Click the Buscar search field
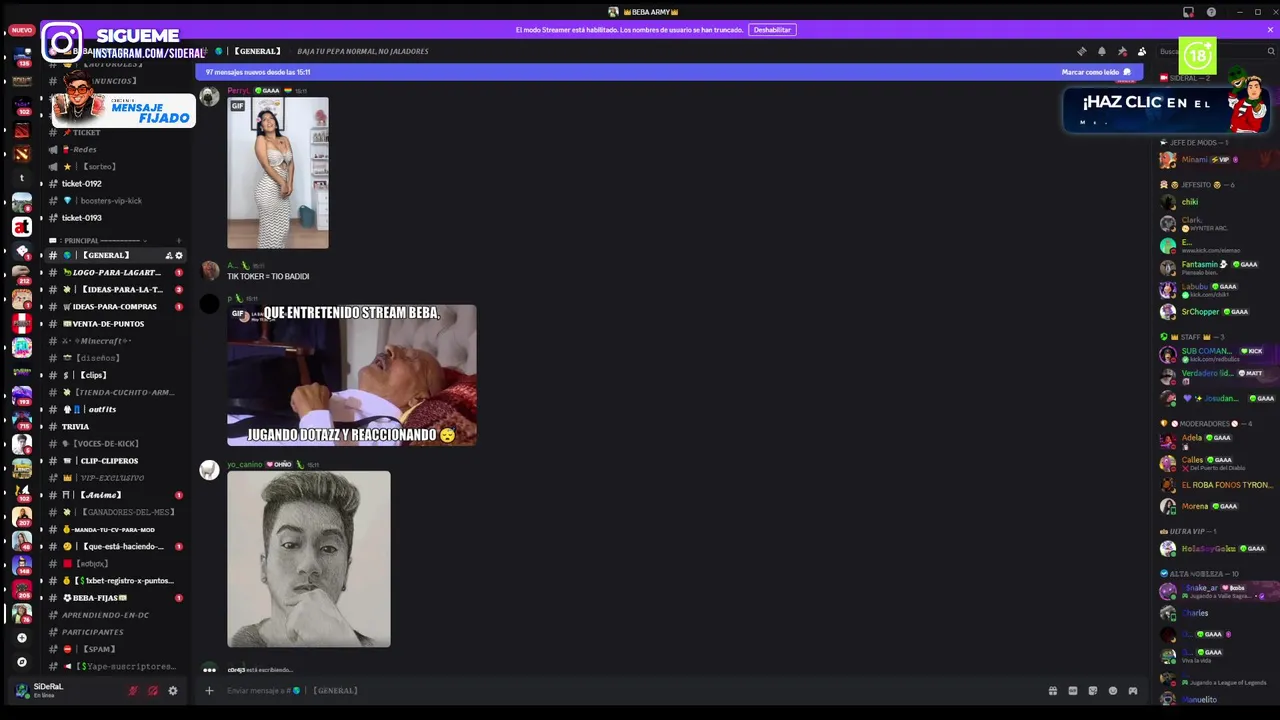Screen dimensions: 1280x720 click(1215, 51)
